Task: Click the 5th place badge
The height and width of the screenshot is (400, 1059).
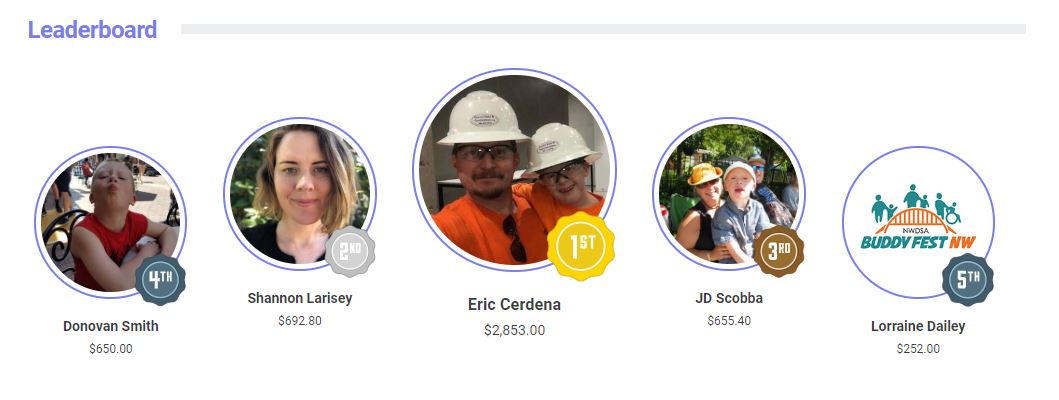Action: coord(968,280)
